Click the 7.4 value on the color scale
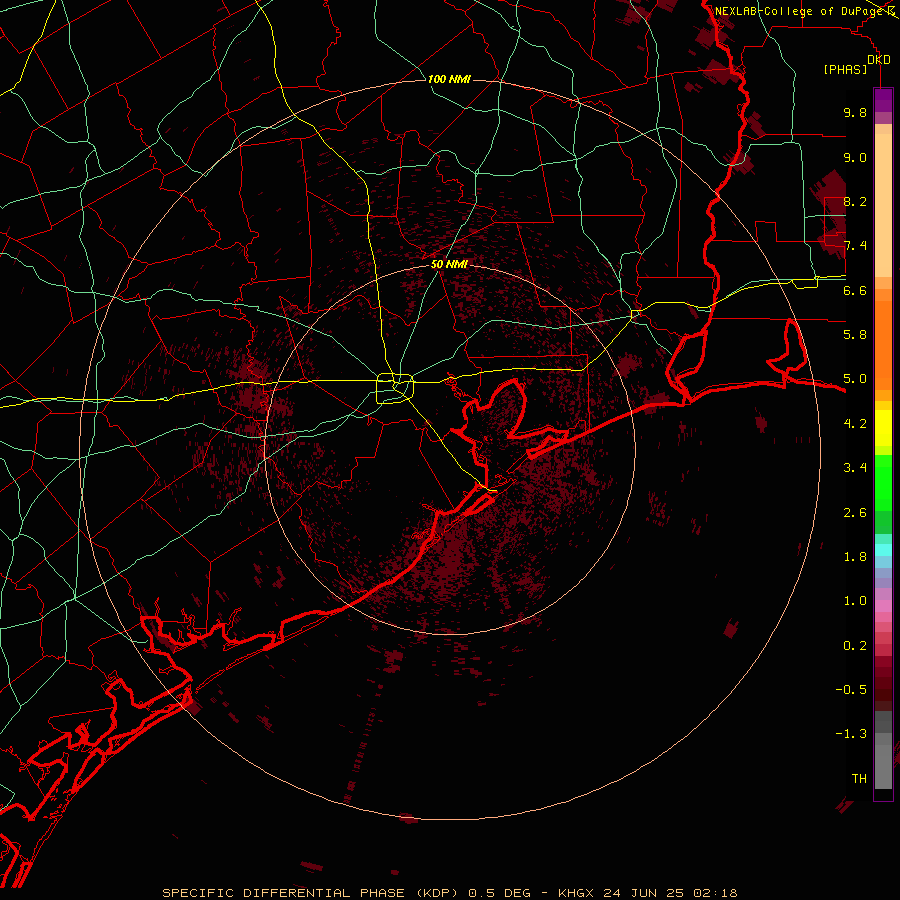Screen dimensions: 900x900 click(x=855, y=246)
